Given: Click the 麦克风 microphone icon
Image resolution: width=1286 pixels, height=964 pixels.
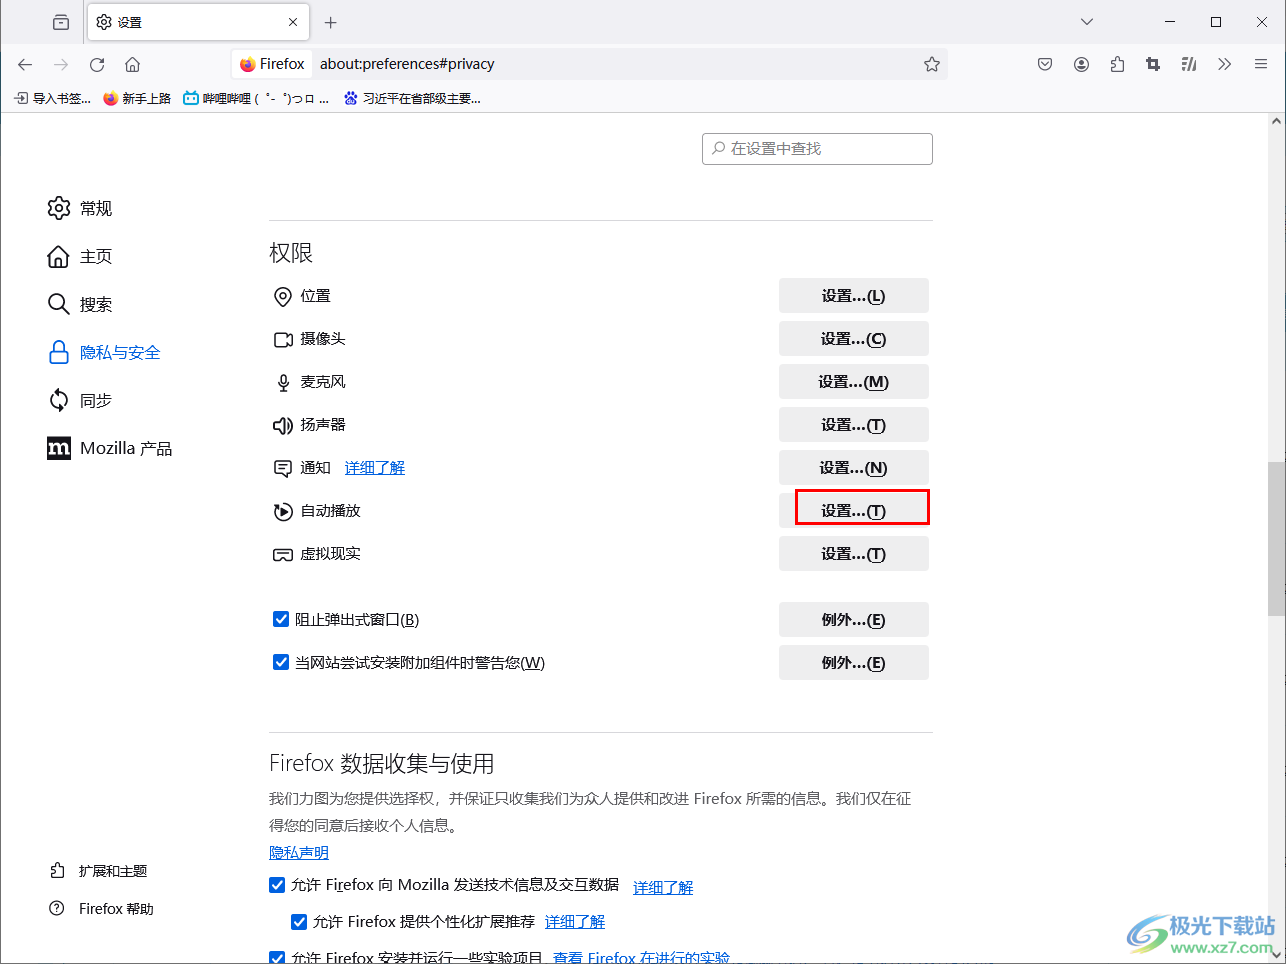Looking at the screenshot, I should coord(283,383).
